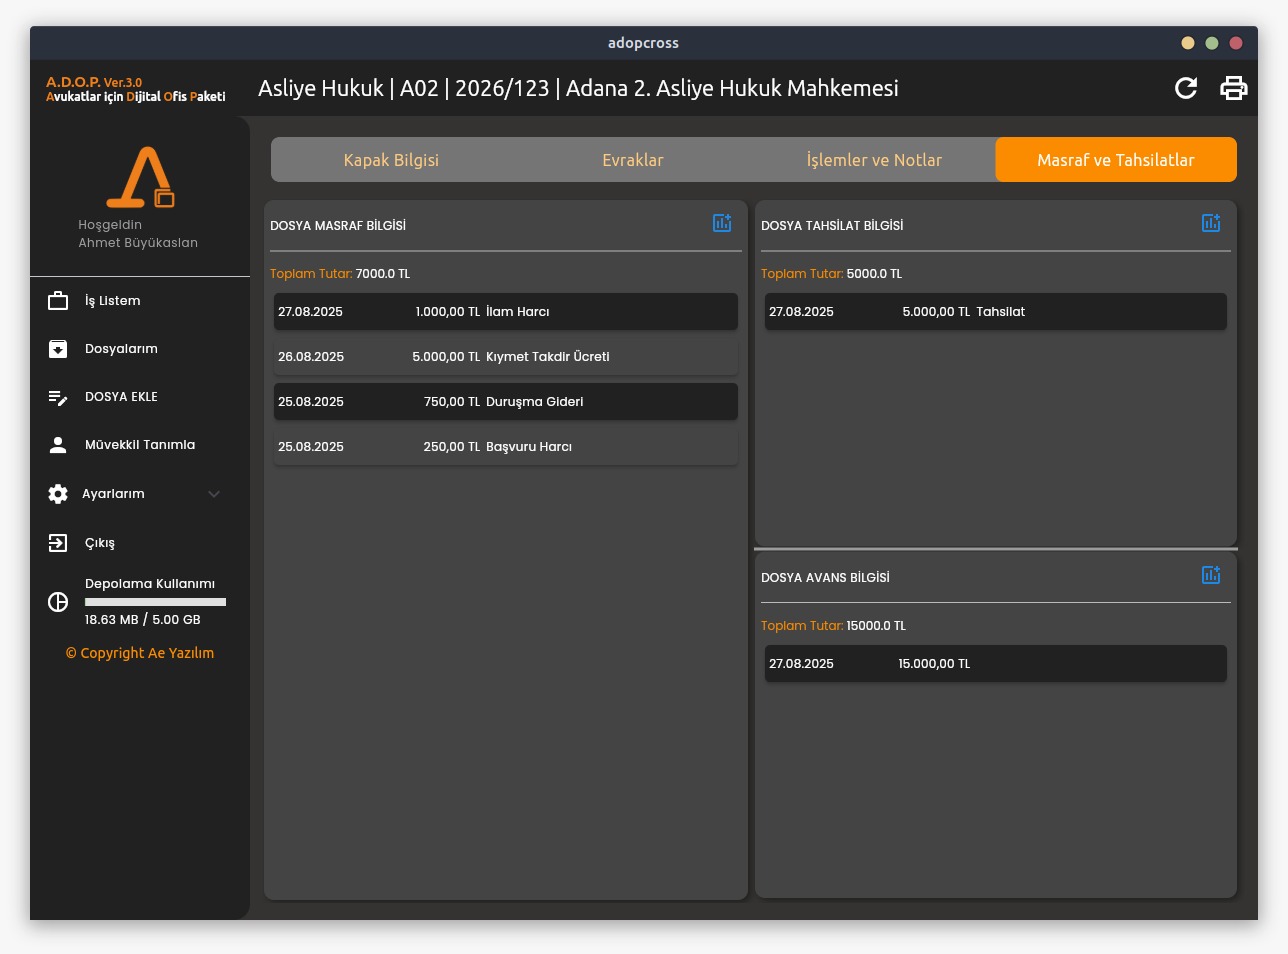This screenshot has width=1288, height=954.
Task: Click the Müvekkil Tanımla person icon
Action: [58, 445]
